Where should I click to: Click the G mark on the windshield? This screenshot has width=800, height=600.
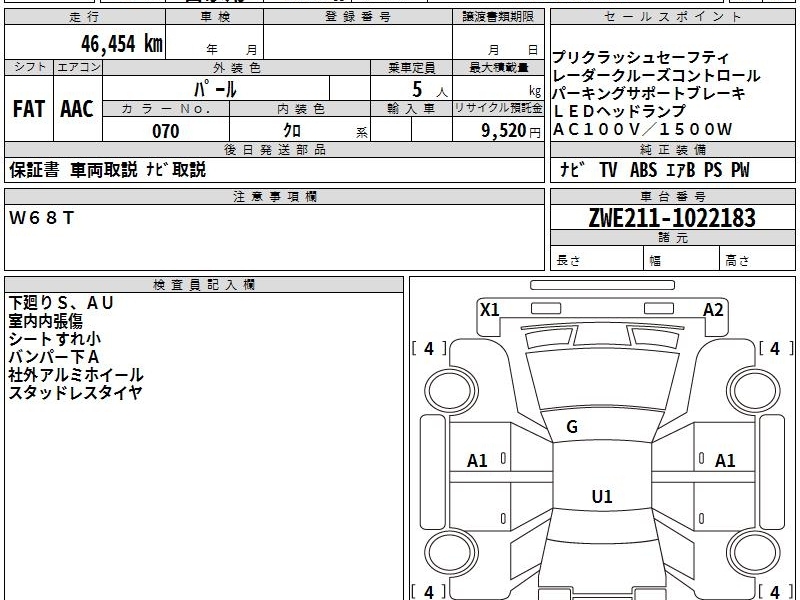point(572,427)
